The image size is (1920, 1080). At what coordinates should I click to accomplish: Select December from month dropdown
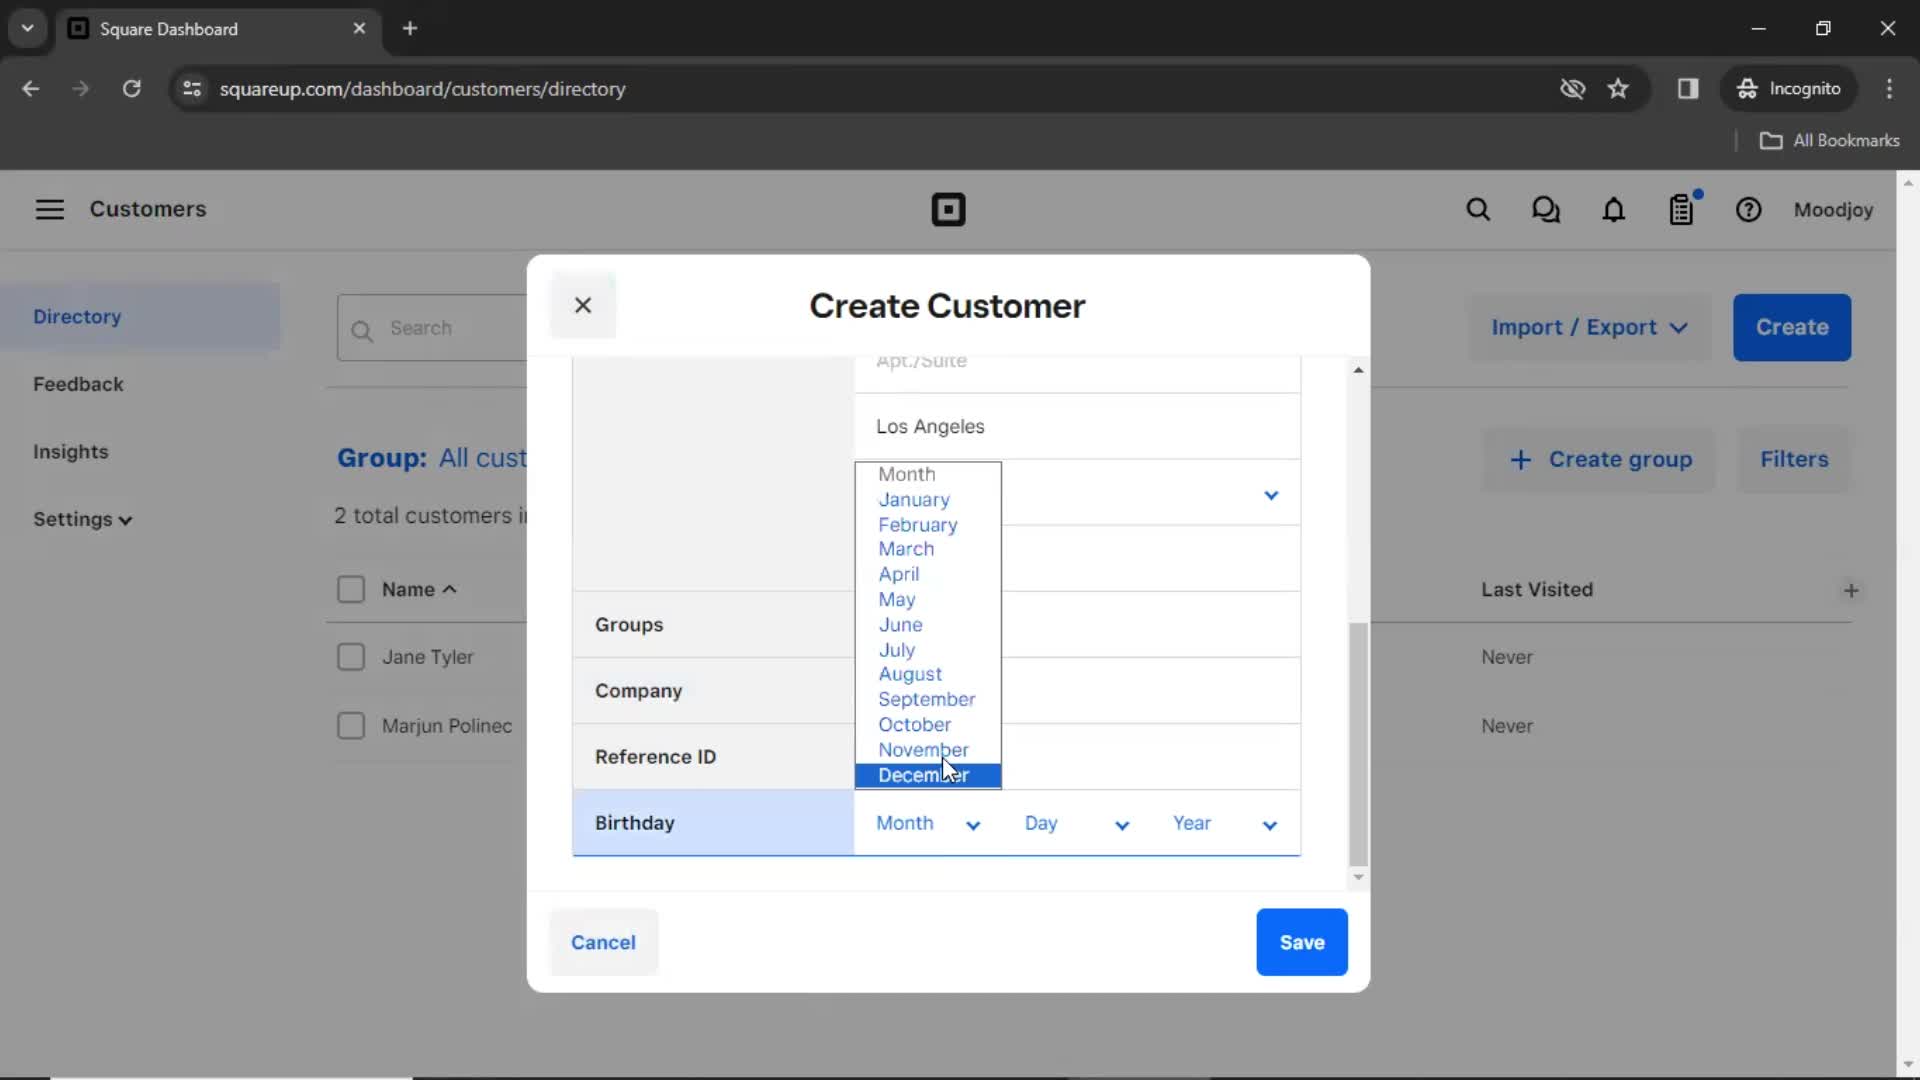click(x=923, y=774)
